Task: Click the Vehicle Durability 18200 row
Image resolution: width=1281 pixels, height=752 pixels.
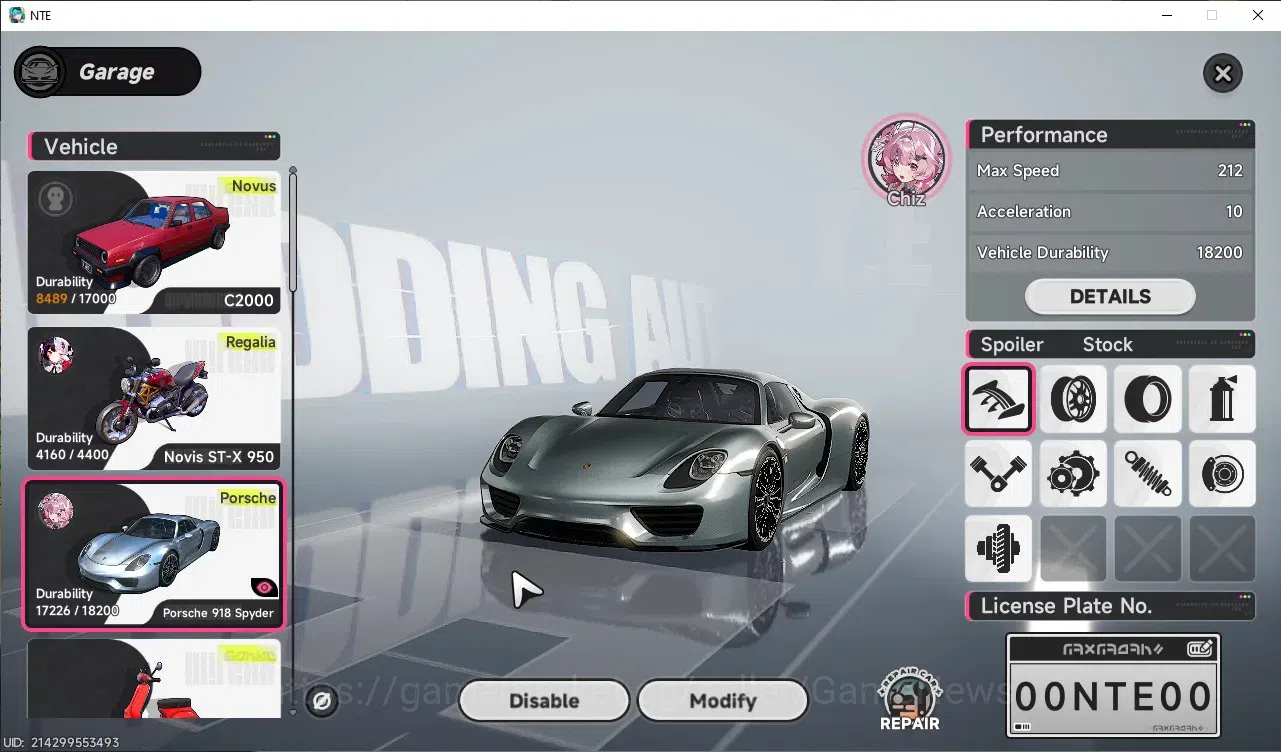Action: [x=1110, y=253]
